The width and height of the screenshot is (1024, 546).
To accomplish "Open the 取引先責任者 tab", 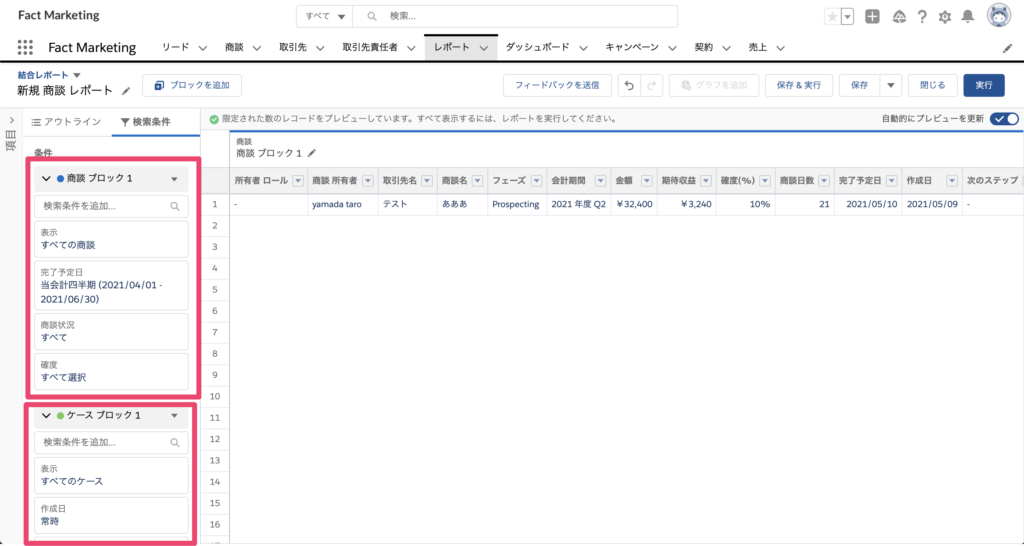I will coord(370,47).
